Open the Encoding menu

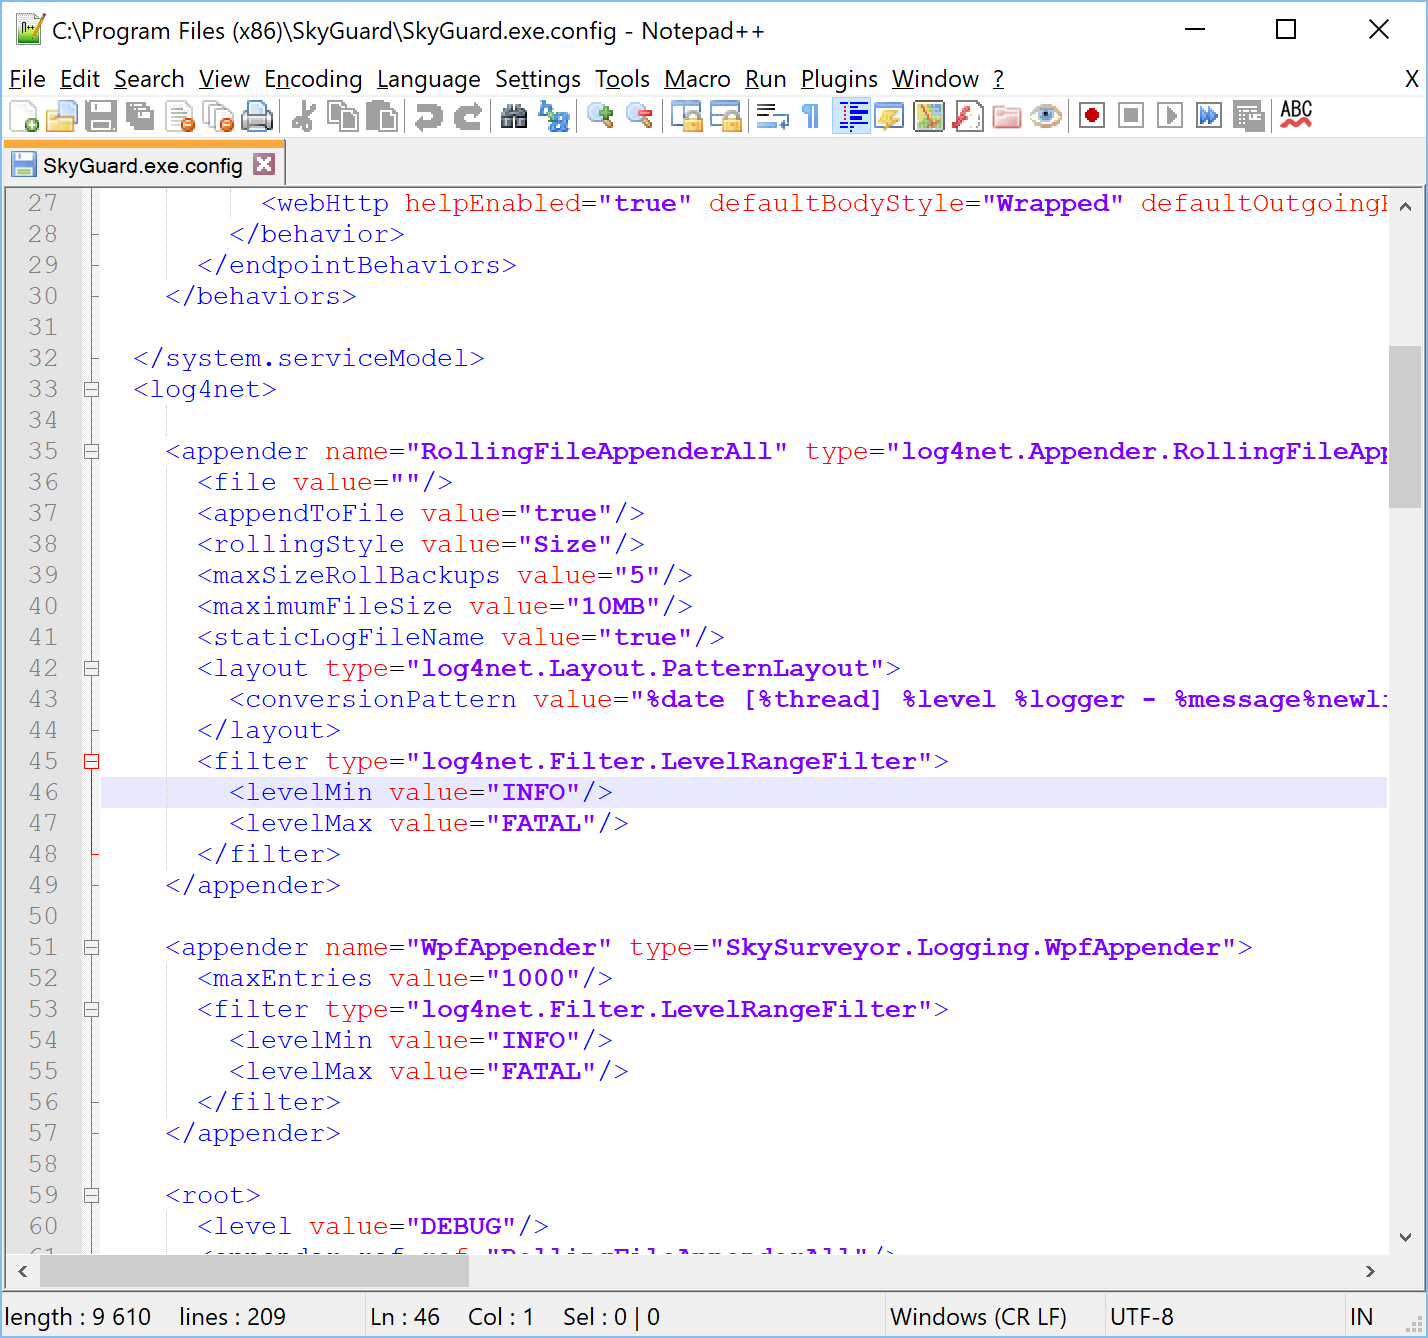(x=313, y=79)
